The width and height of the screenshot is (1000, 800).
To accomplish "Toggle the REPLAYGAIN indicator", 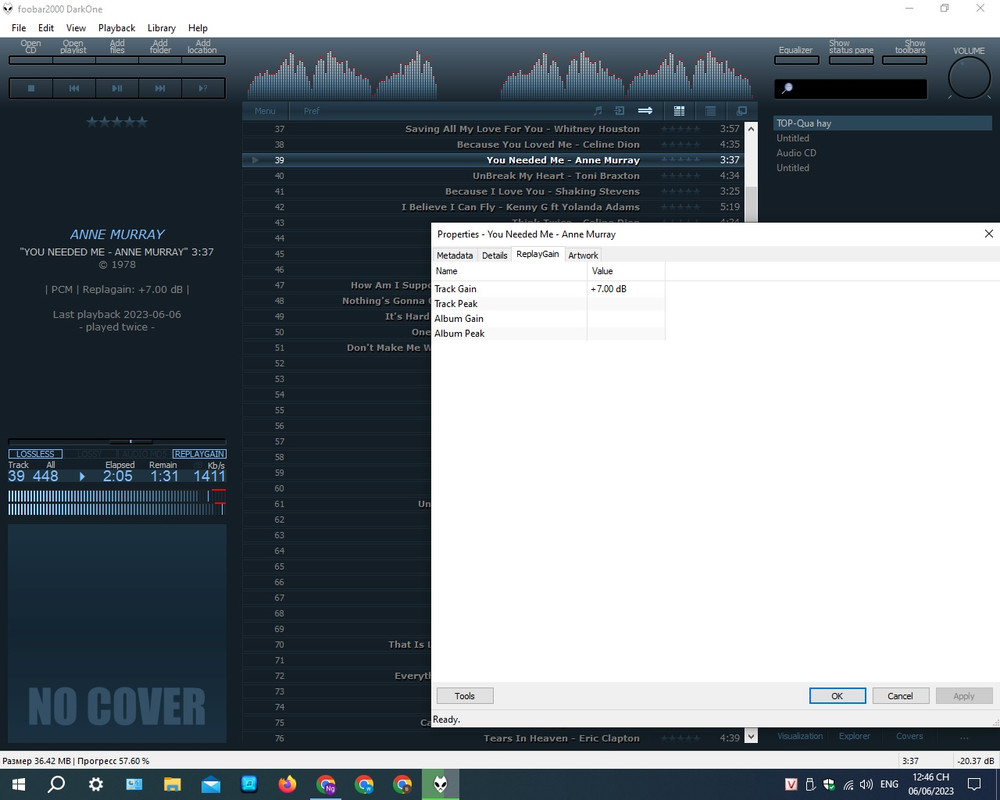I will point(199,454).
